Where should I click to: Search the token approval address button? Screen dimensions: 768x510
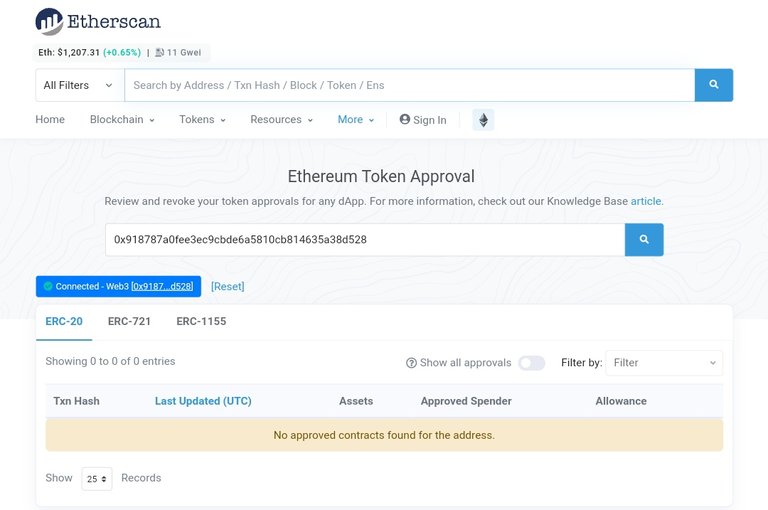[644, 240]
